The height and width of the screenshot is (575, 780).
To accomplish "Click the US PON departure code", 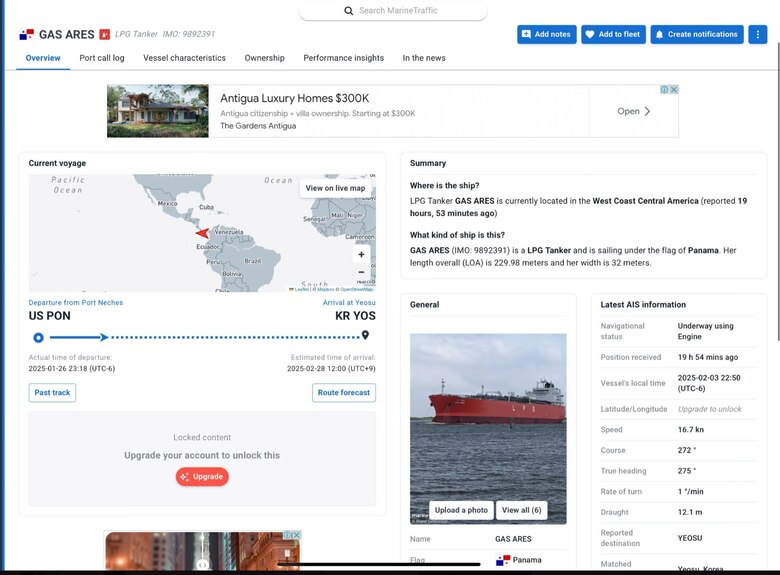I will [x=49, y=316].
